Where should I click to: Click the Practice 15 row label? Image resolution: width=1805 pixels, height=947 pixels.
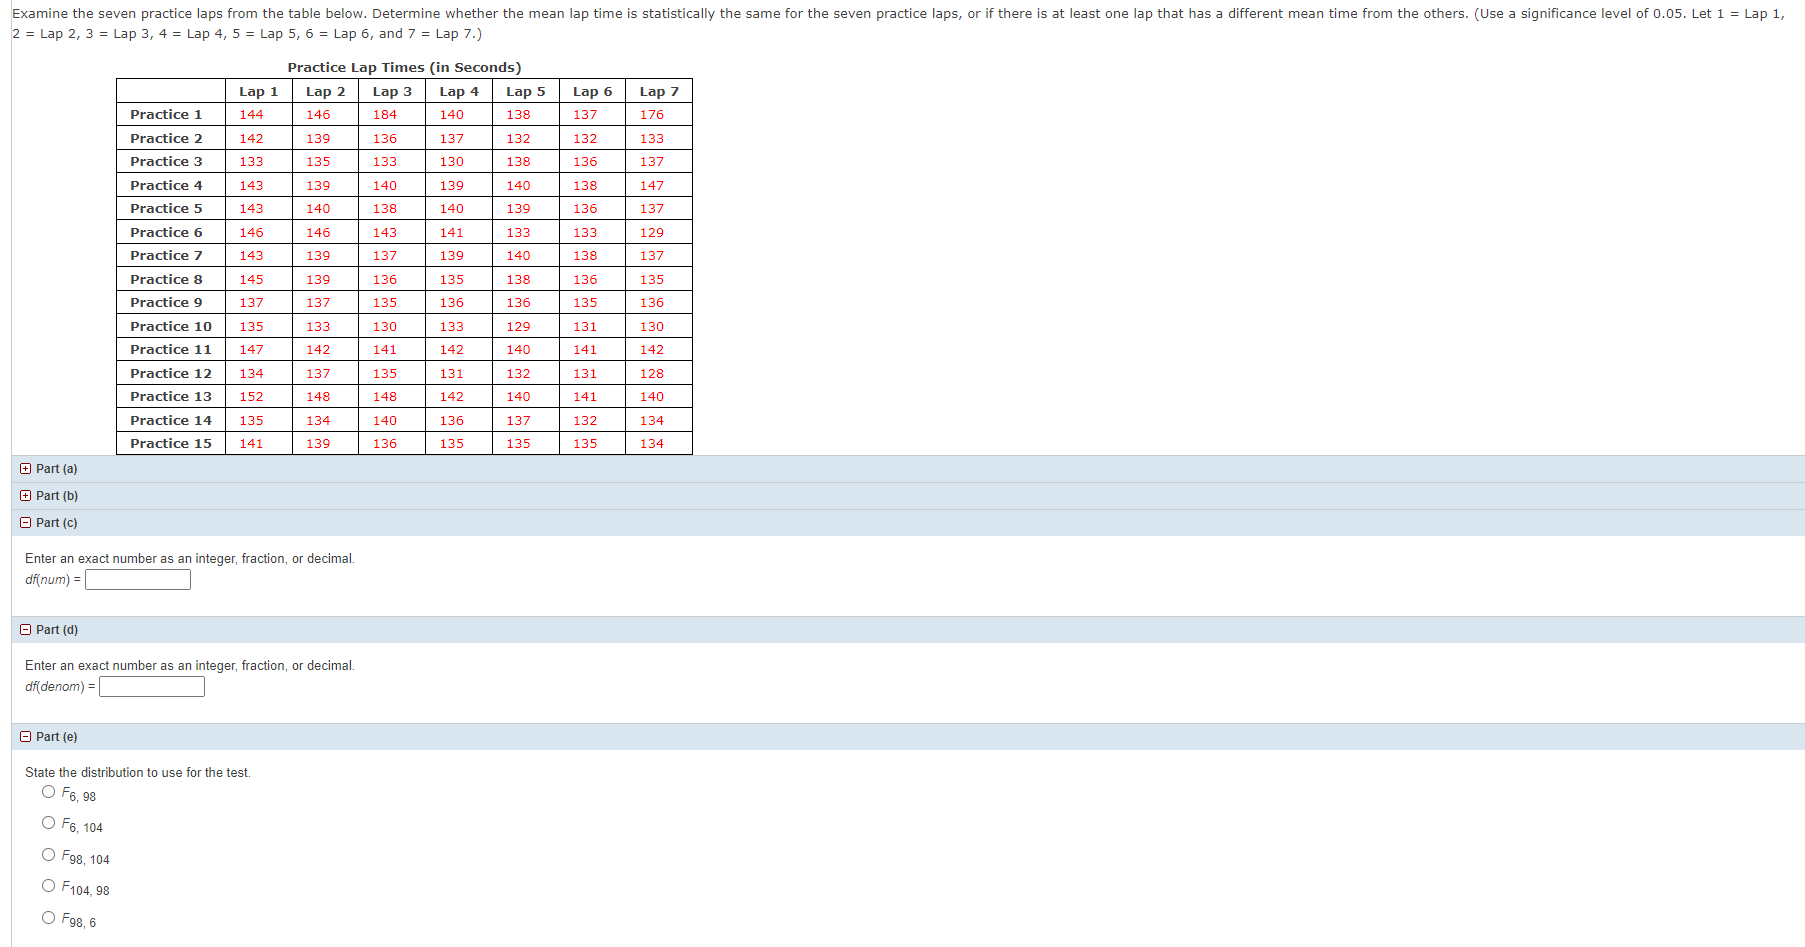(171, 444)
